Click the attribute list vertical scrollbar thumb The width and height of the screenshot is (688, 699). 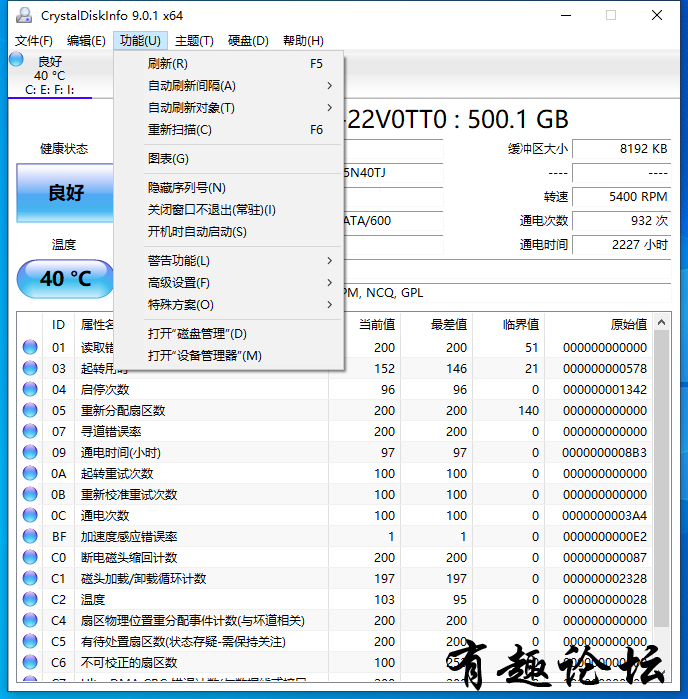tap(662, 478)
